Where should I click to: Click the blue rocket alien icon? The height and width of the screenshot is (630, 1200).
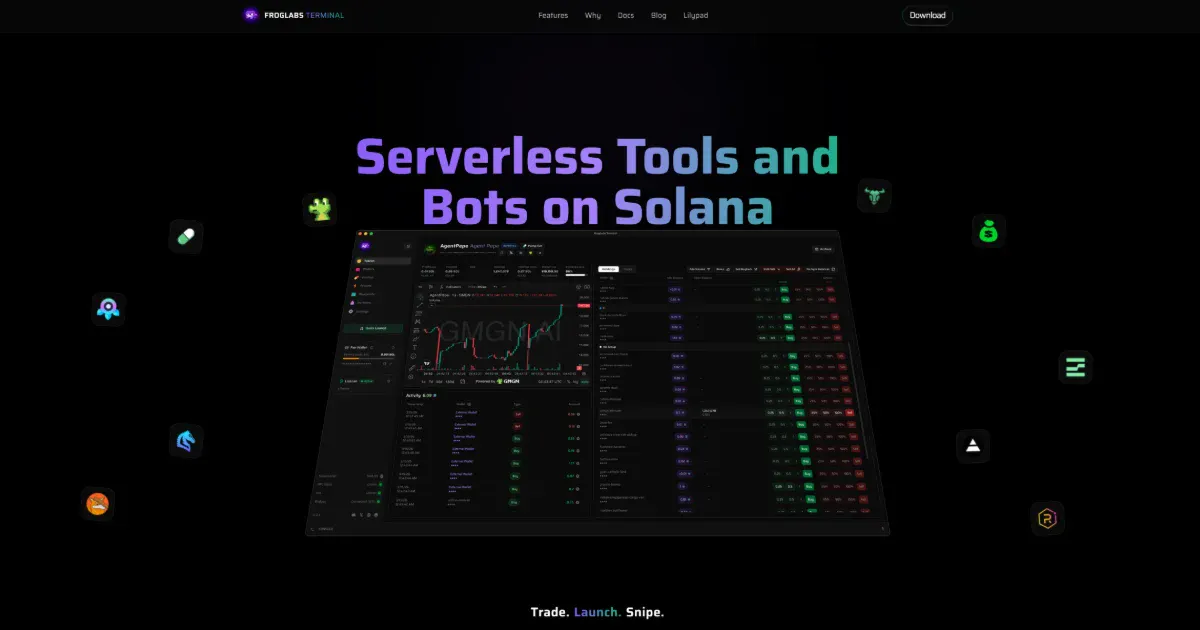click(x=108, y=309)
